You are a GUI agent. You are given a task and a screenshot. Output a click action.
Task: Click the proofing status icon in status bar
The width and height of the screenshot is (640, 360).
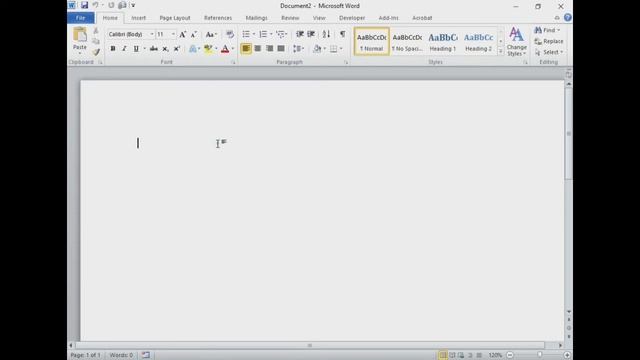pyautogui.click(x=146, y=355)
